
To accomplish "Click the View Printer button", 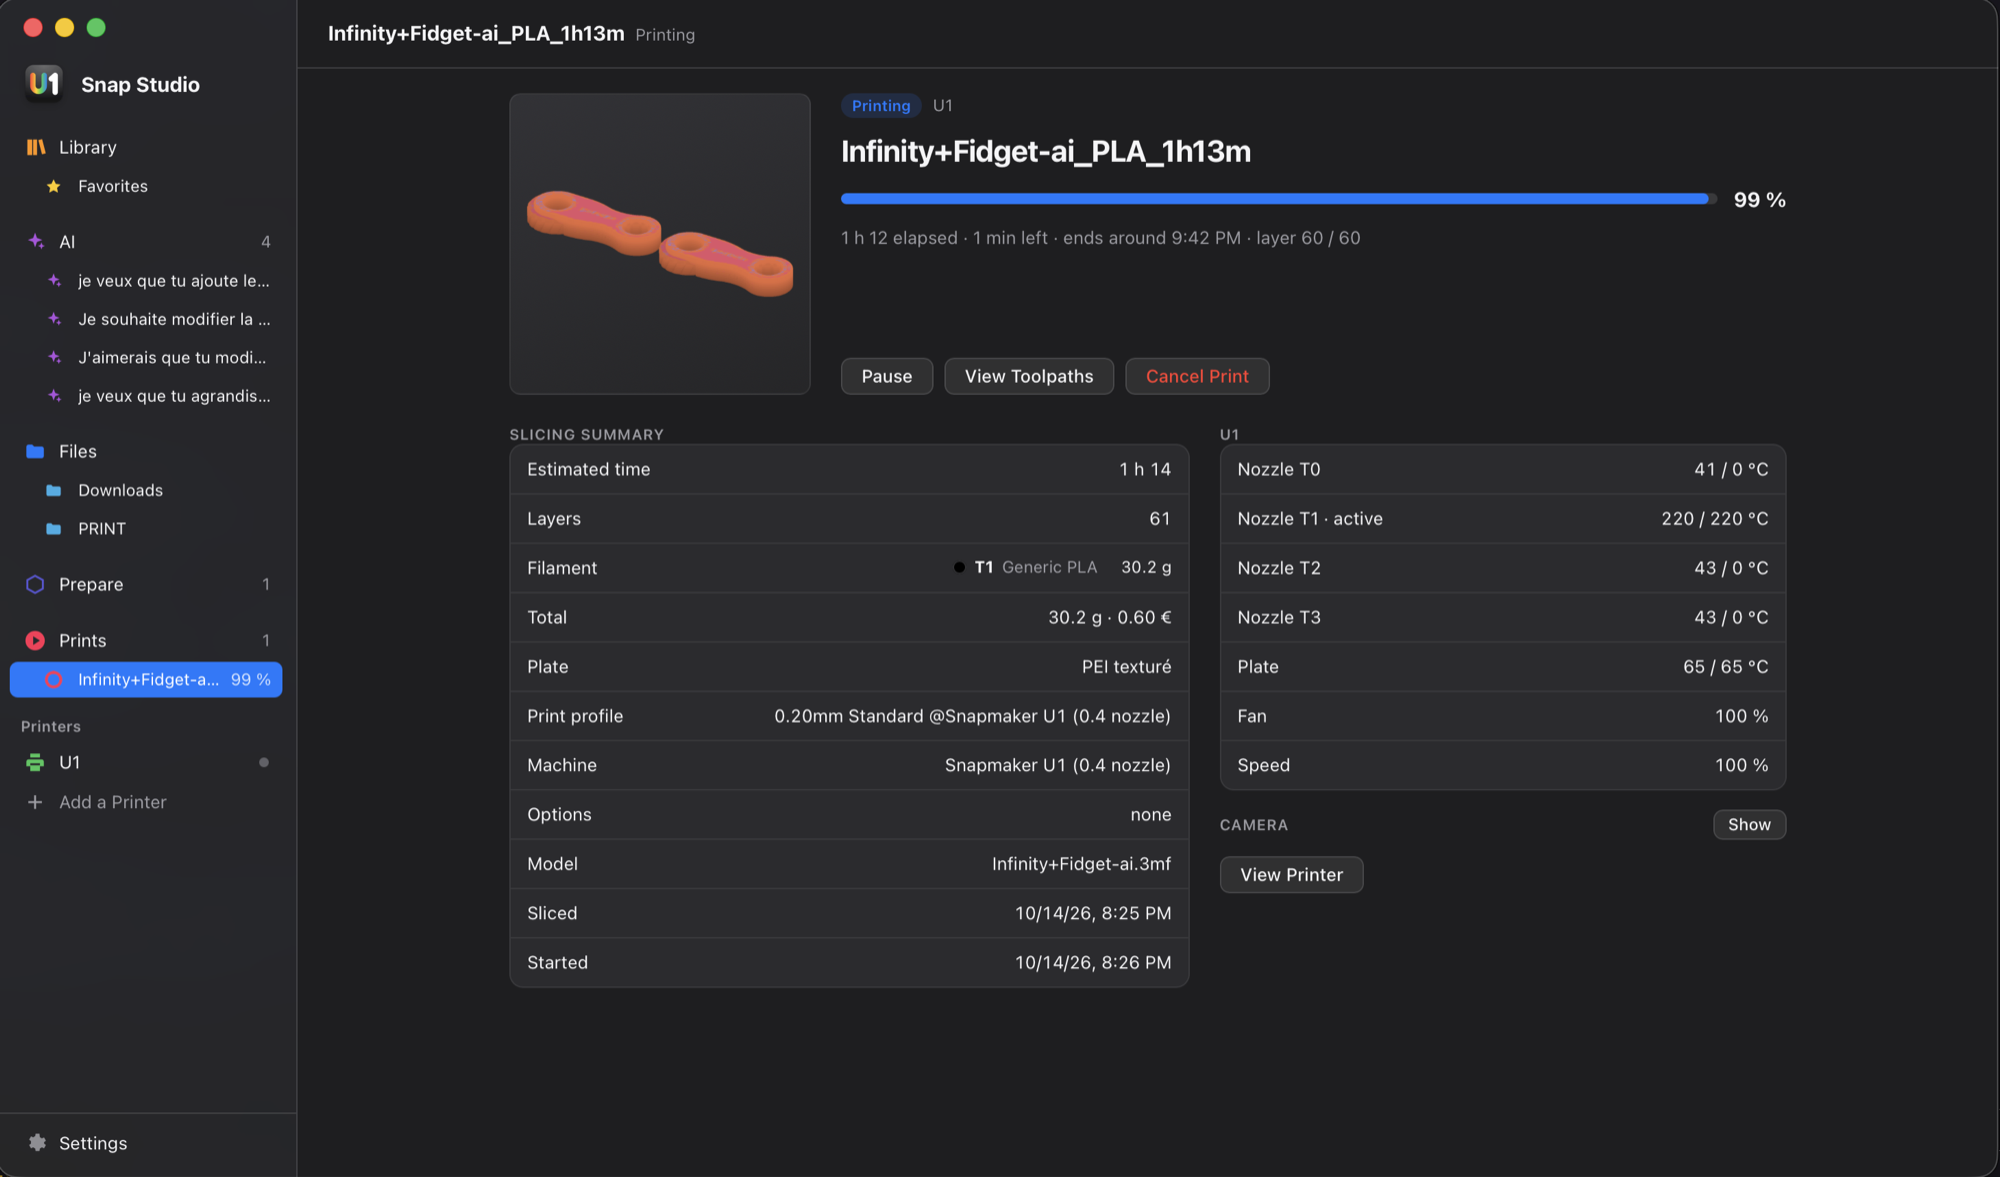I will 1291,874.
